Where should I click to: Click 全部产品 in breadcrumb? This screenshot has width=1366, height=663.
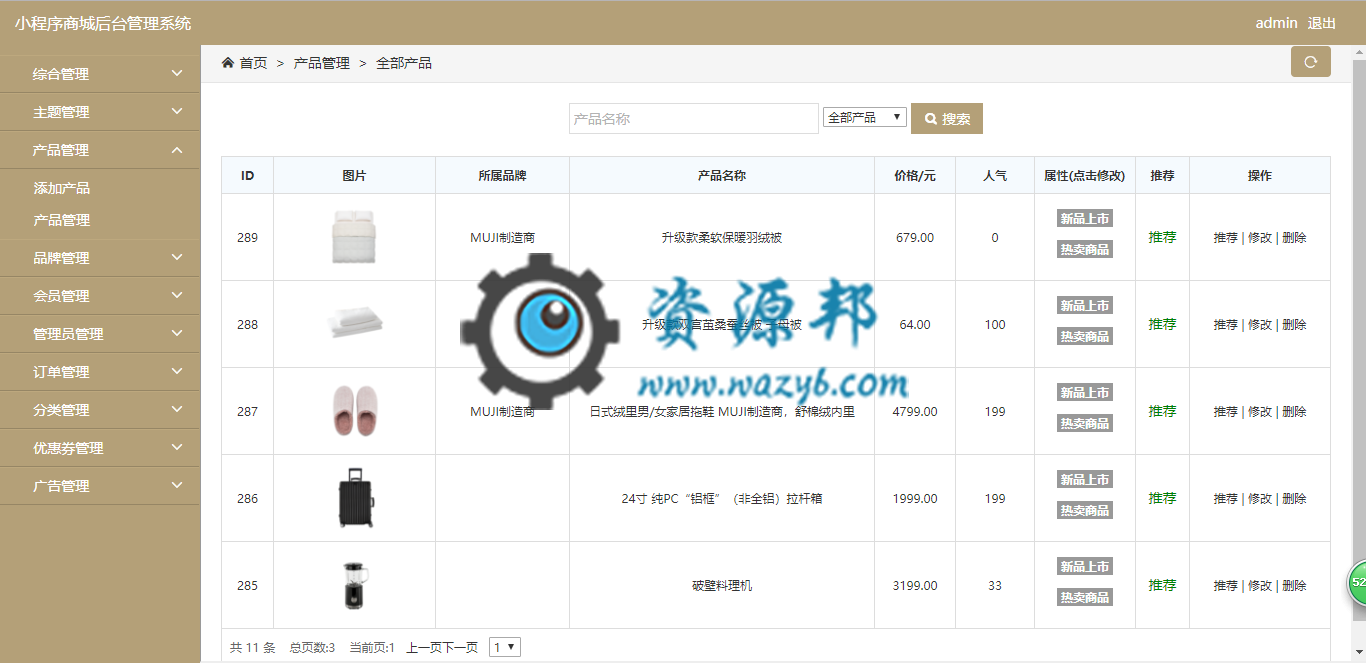[404, 63]
